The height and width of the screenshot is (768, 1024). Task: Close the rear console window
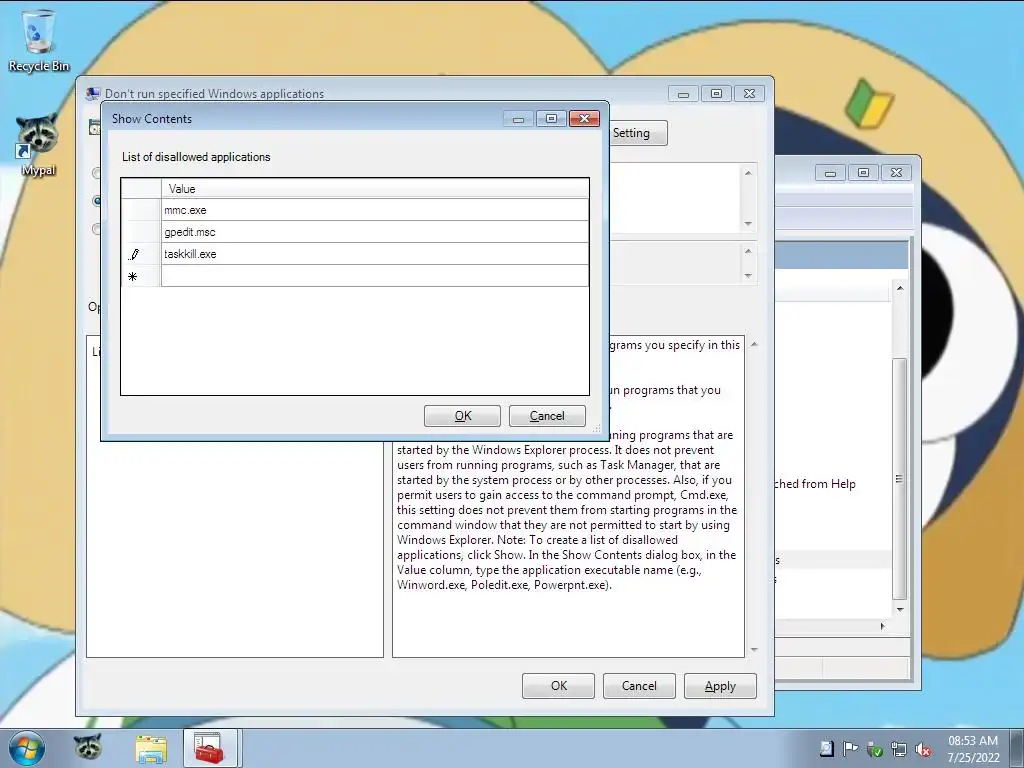pyautogui.click(x=896, y=172)
